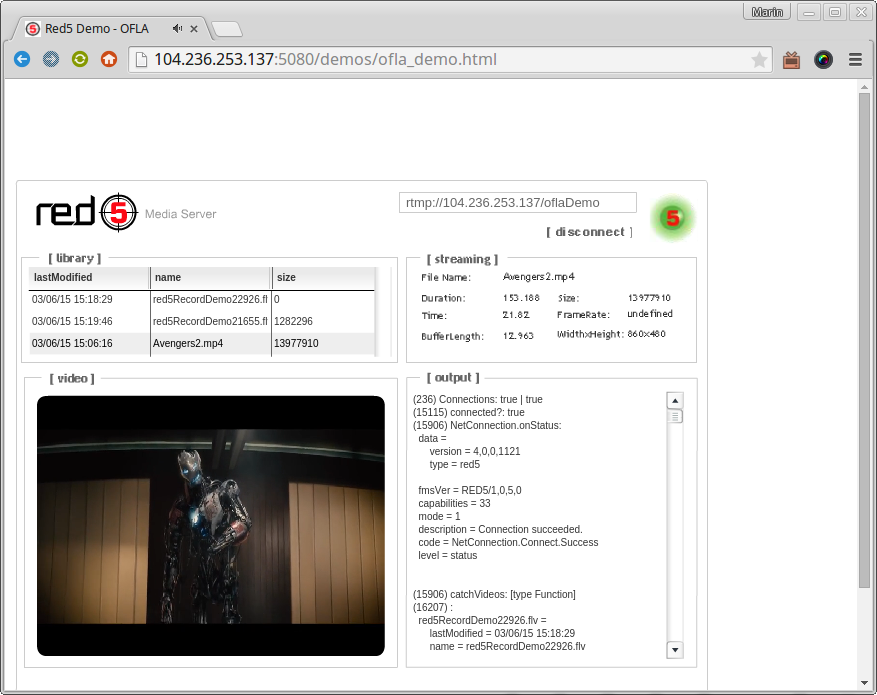Bookmark this page with the star icon
This screenshot has height=695, width=877.
click(759, 59)
